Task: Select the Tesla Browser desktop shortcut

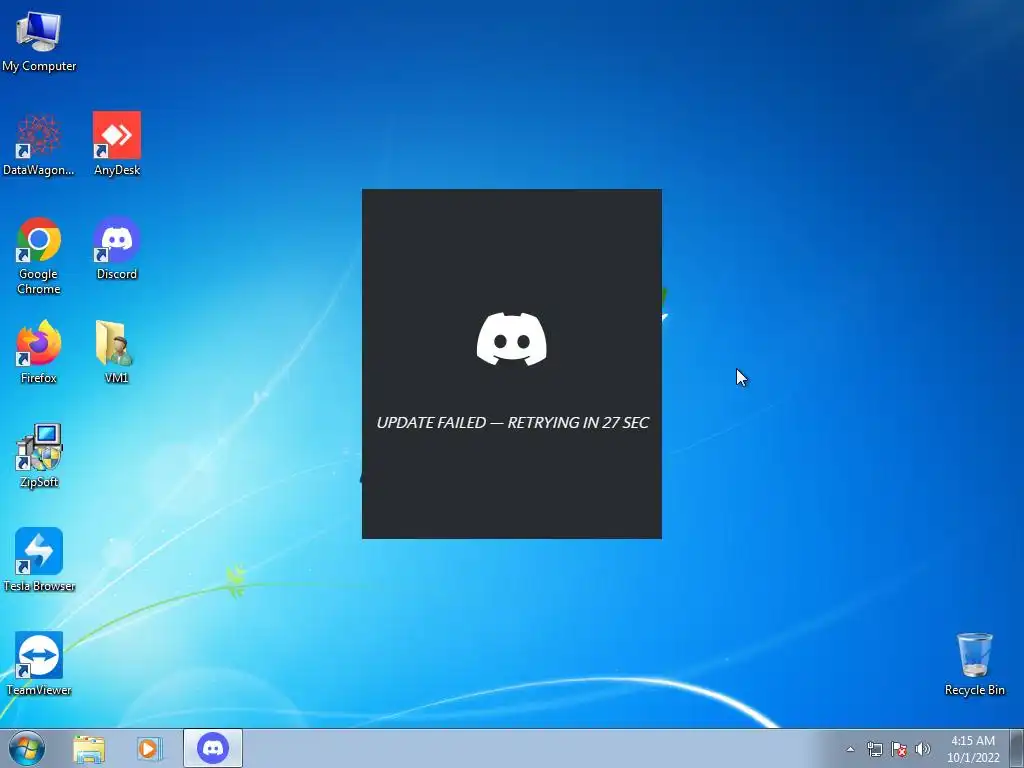Action: (x=39, y=560)
